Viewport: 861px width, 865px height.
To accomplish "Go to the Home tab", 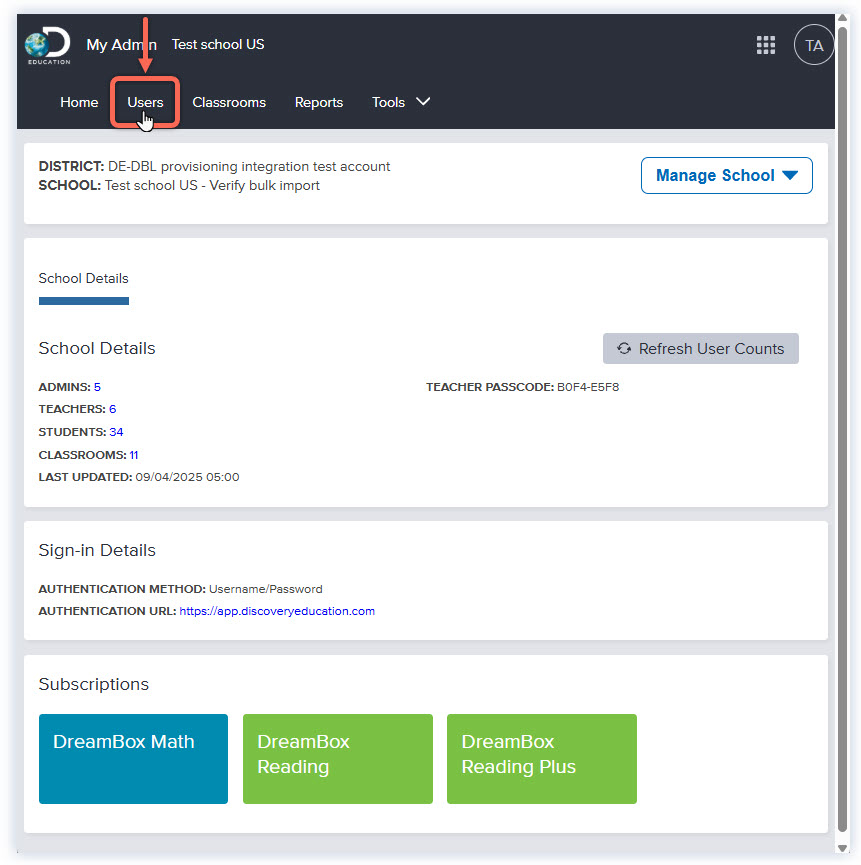I will (79, 102).
